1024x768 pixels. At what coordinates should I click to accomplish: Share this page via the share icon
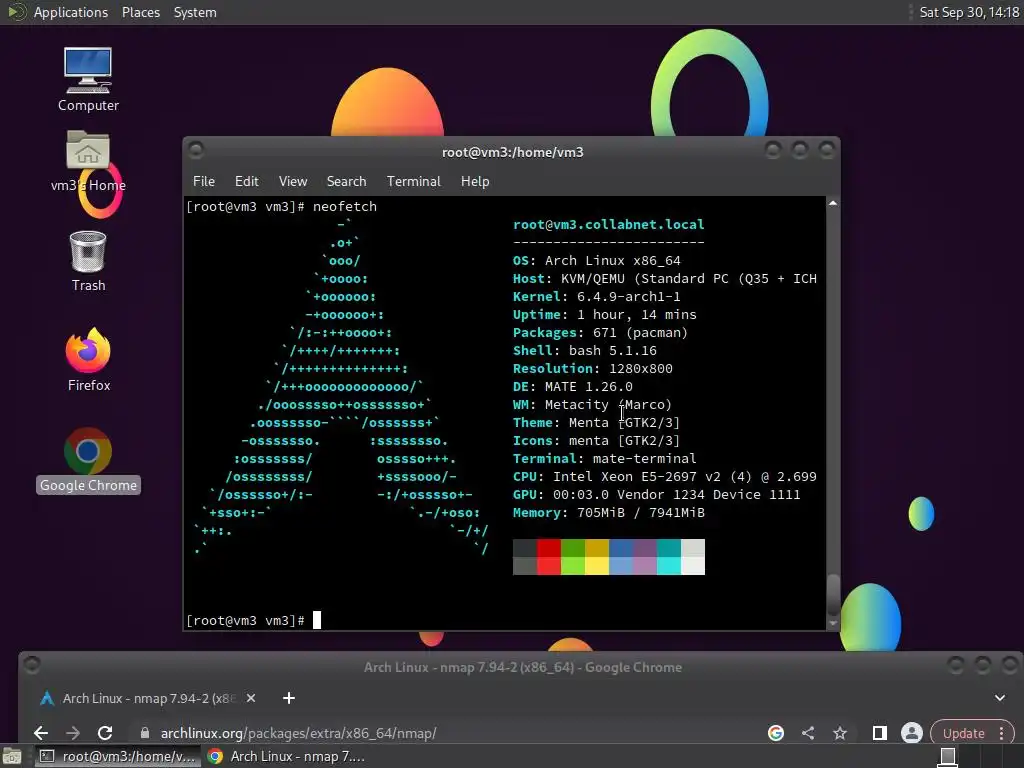[x=808, y=733]
